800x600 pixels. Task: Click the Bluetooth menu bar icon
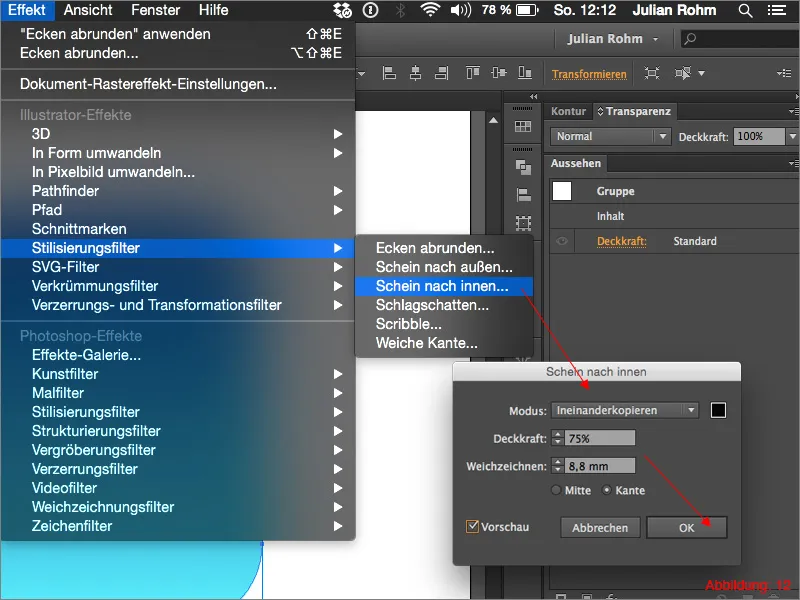(x=401, y=10)
